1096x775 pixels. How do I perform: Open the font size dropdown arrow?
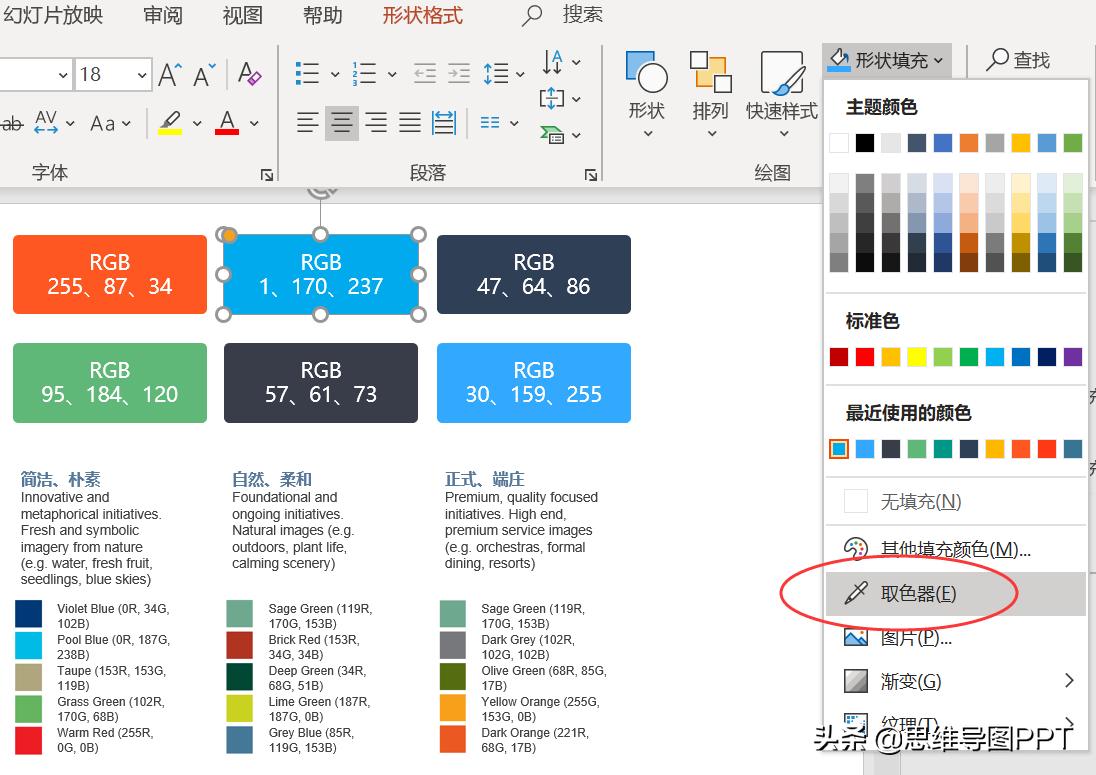tap(143, 74)
